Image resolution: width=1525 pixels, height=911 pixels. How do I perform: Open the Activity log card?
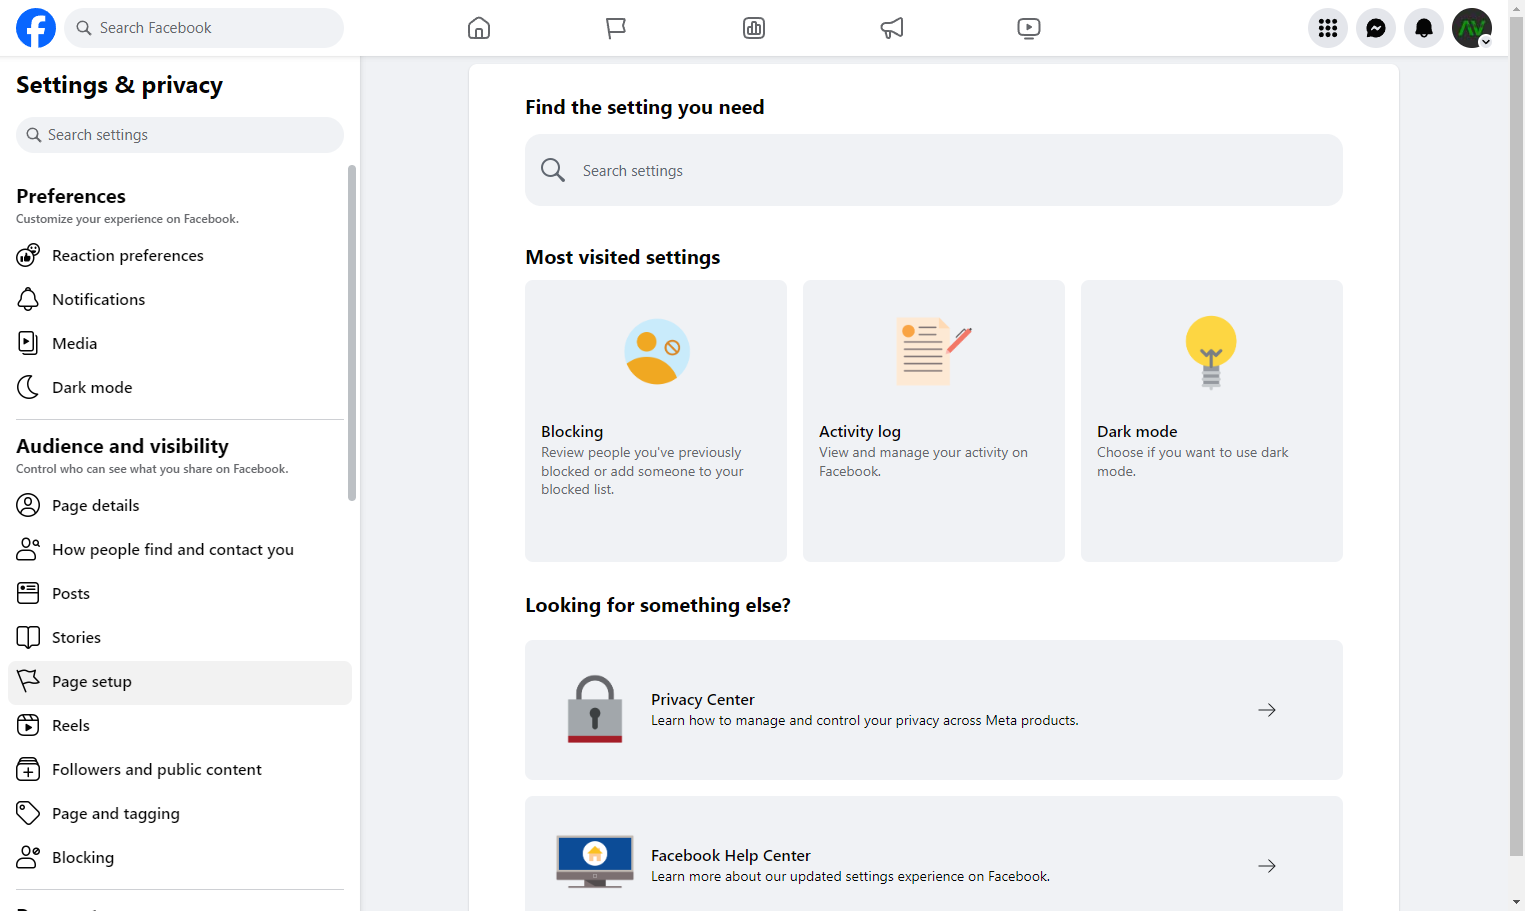[x=934, y=421]
